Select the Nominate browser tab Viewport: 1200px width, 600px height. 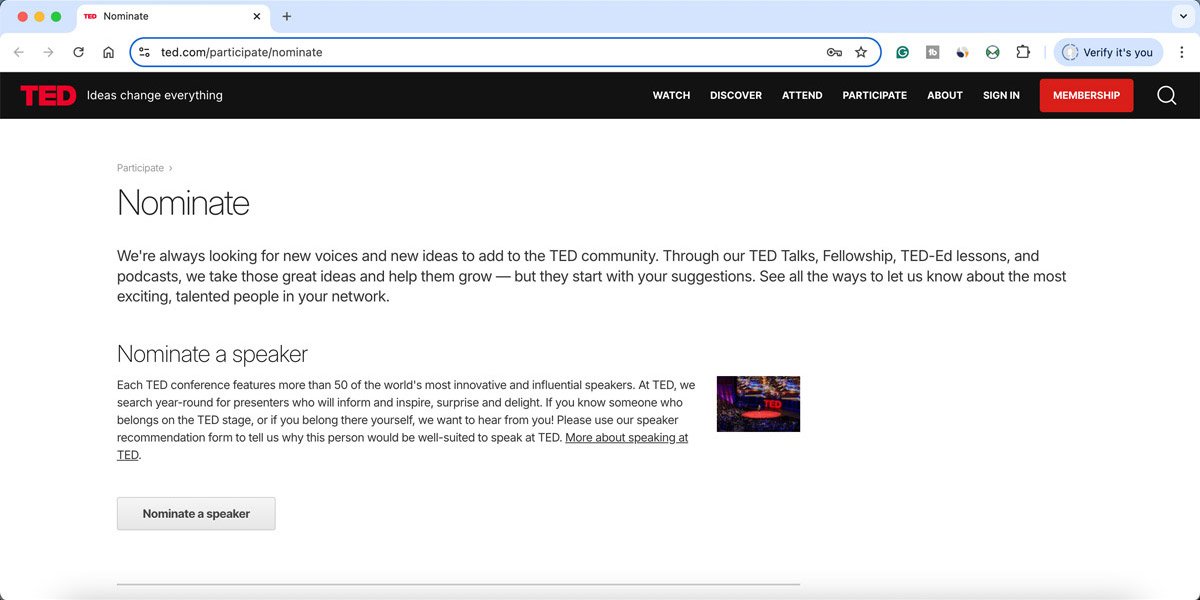(x=172, y=16)
